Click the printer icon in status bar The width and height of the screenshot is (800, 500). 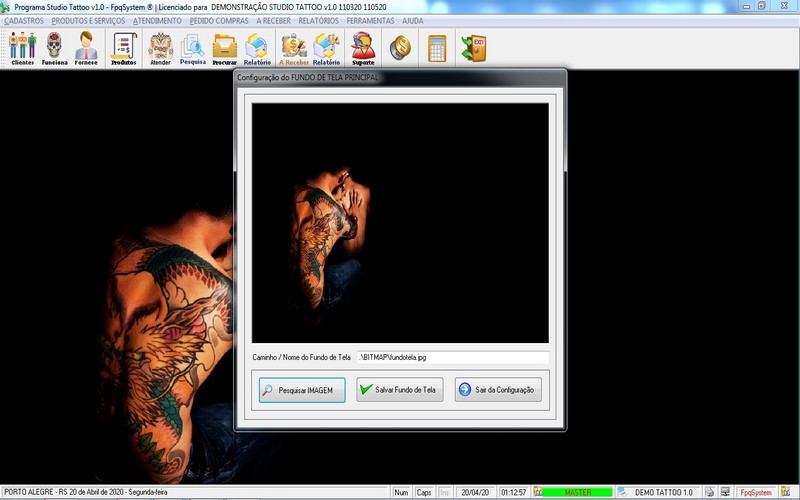pos(709,492)
